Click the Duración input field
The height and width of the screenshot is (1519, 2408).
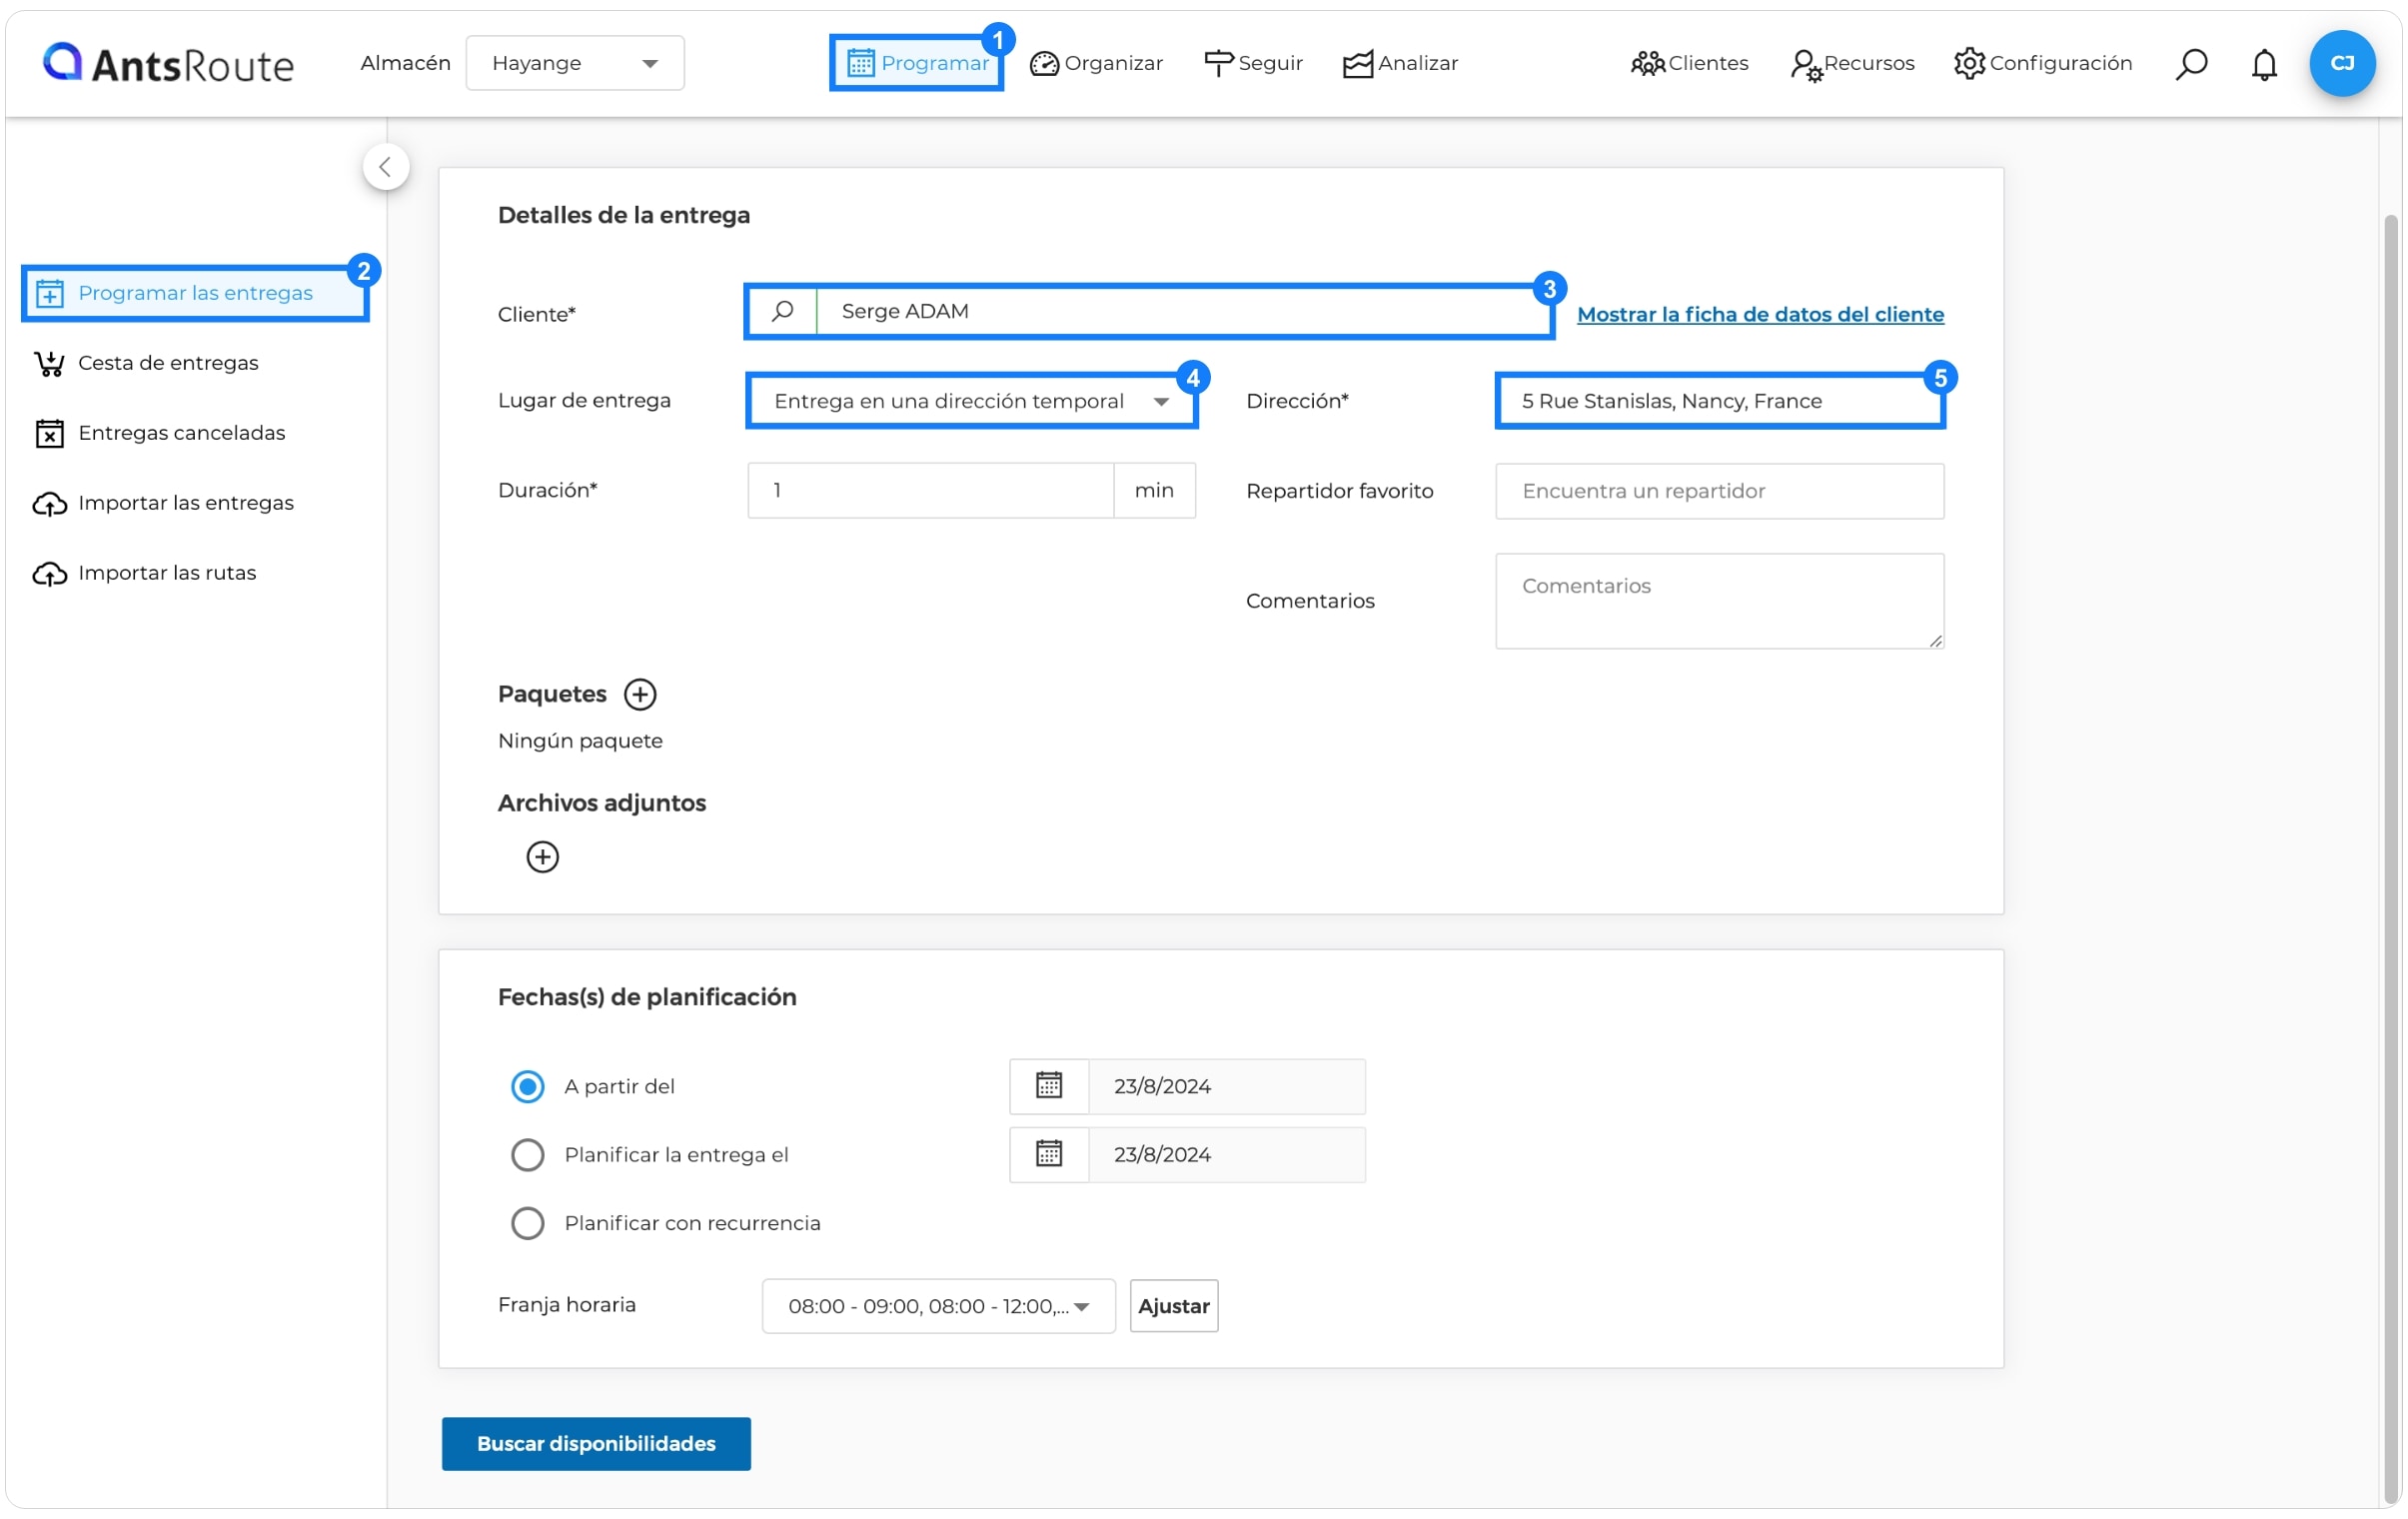click(x=930, y=490)
